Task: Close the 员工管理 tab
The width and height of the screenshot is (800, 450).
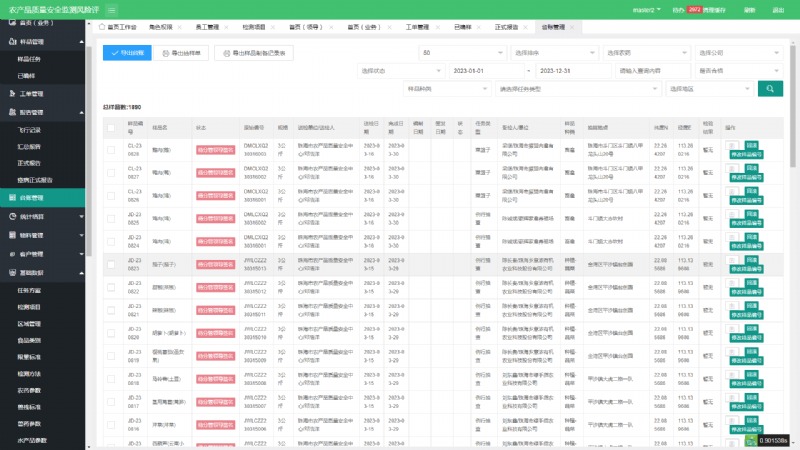Action: point(226,27)
